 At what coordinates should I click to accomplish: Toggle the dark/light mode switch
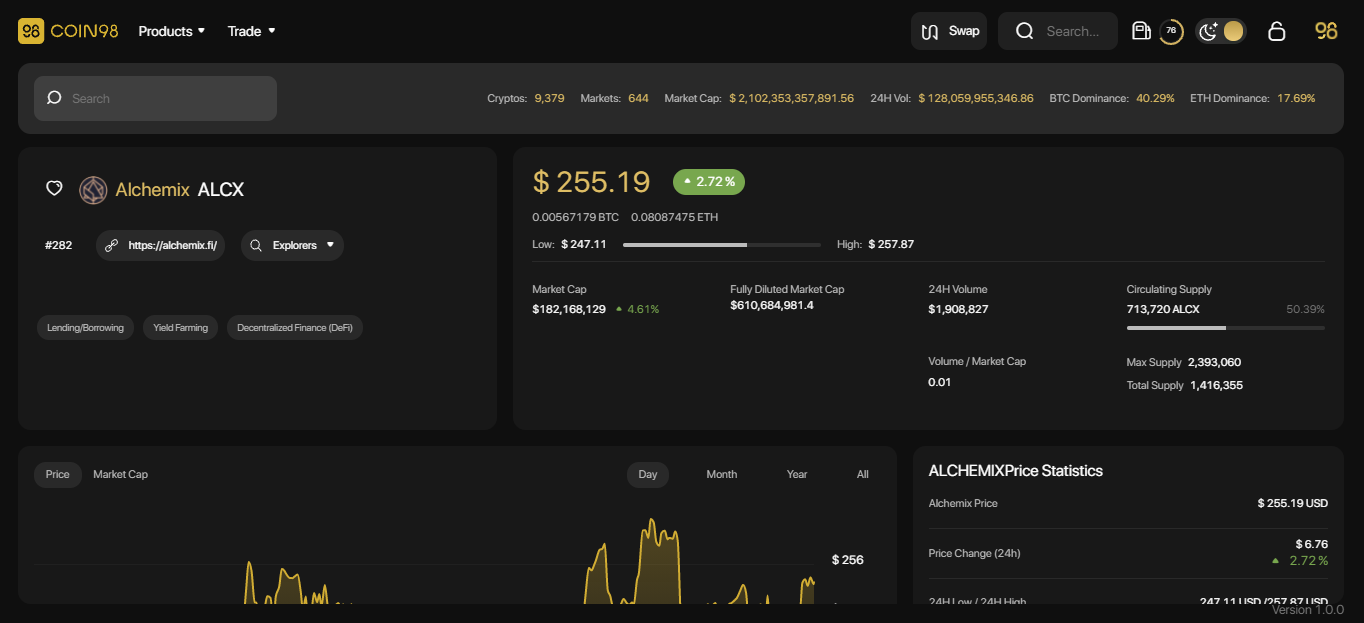[1221, 31]
